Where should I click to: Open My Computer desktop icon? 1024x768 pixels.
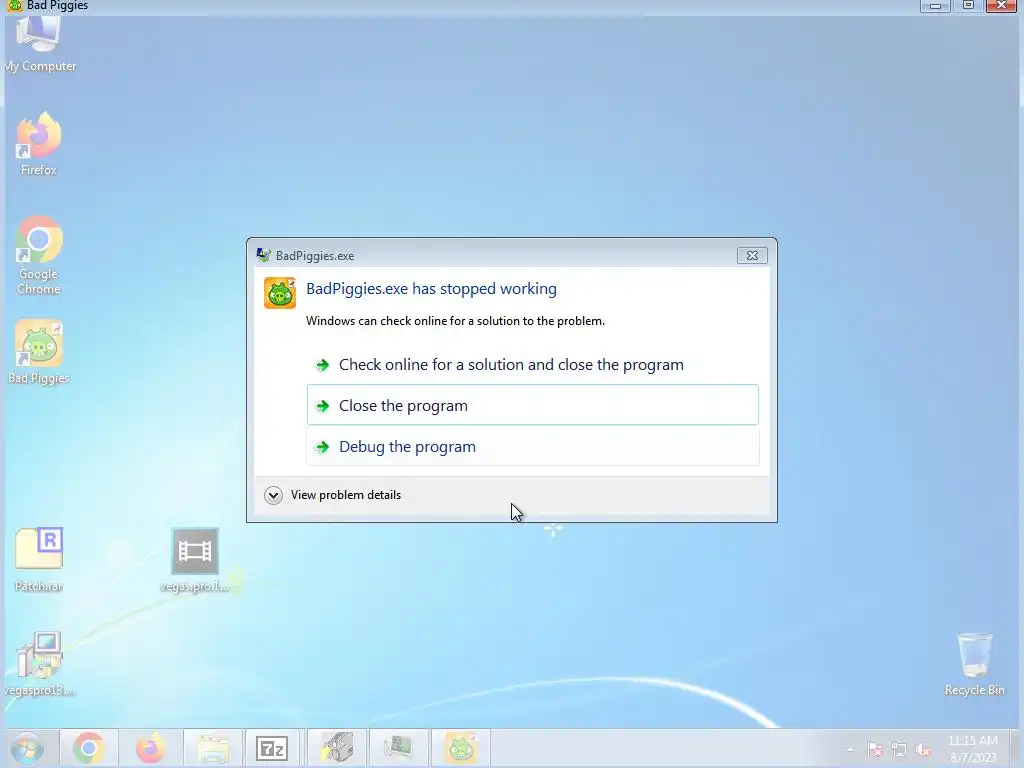(x=39, y=44)
